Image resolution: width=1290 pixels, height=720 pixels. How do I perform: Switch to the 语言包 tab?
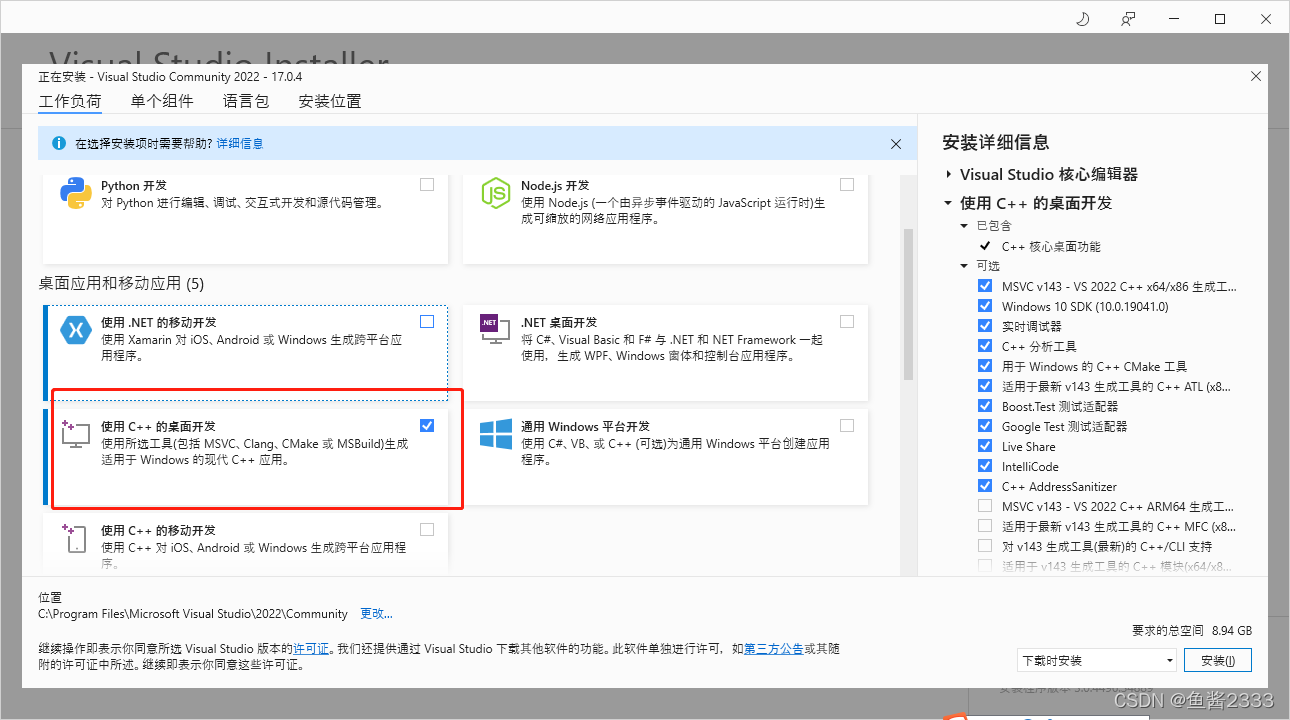[x=246, y=101]
